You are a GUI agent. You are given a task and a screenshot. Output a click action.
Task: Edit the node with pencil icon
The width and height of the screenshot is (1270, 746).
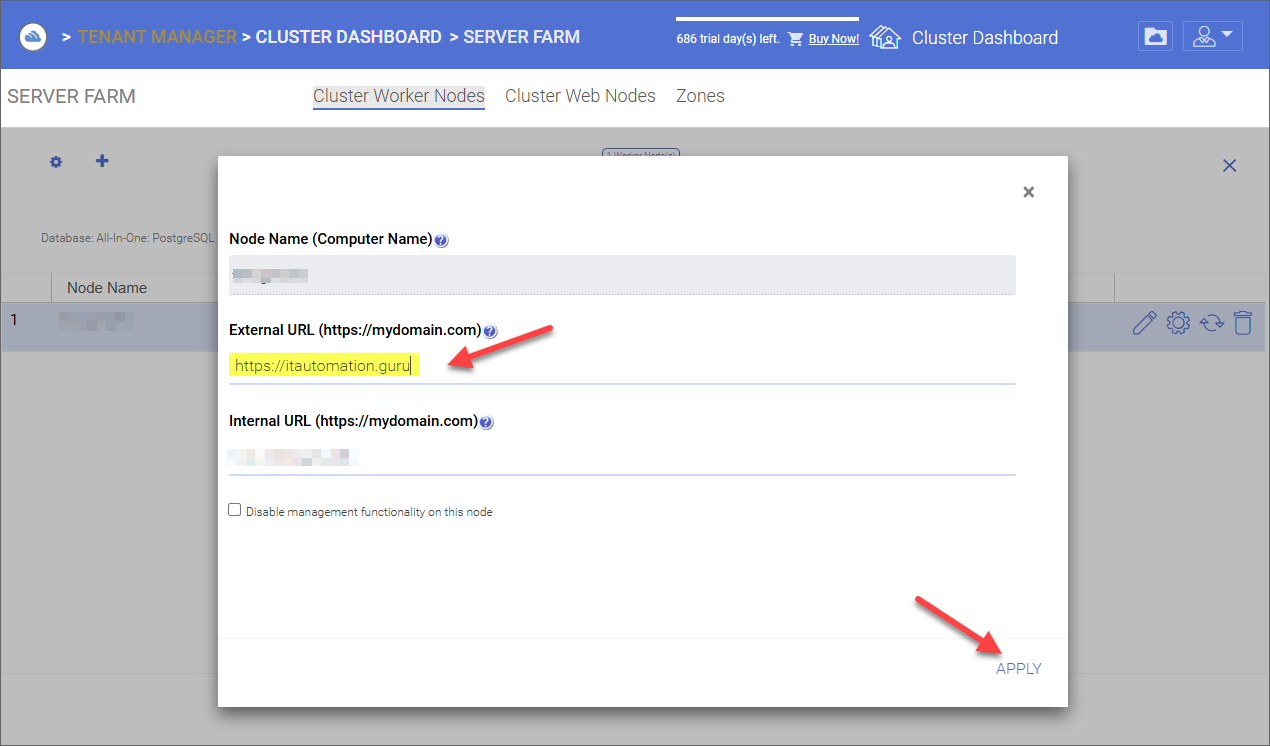[1144, 322]
